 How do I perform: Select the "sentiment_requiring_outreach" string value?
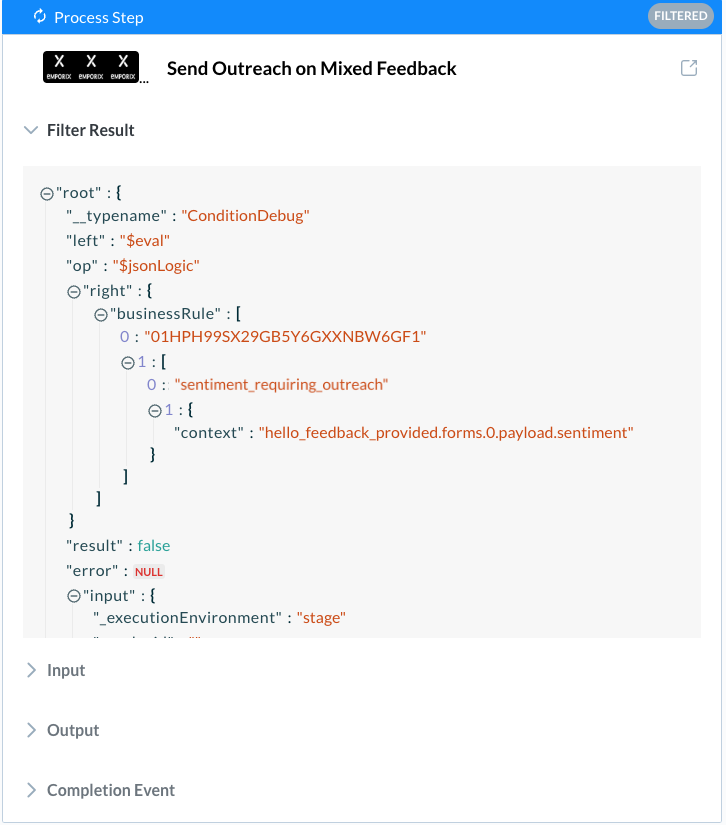pos(281,385)
